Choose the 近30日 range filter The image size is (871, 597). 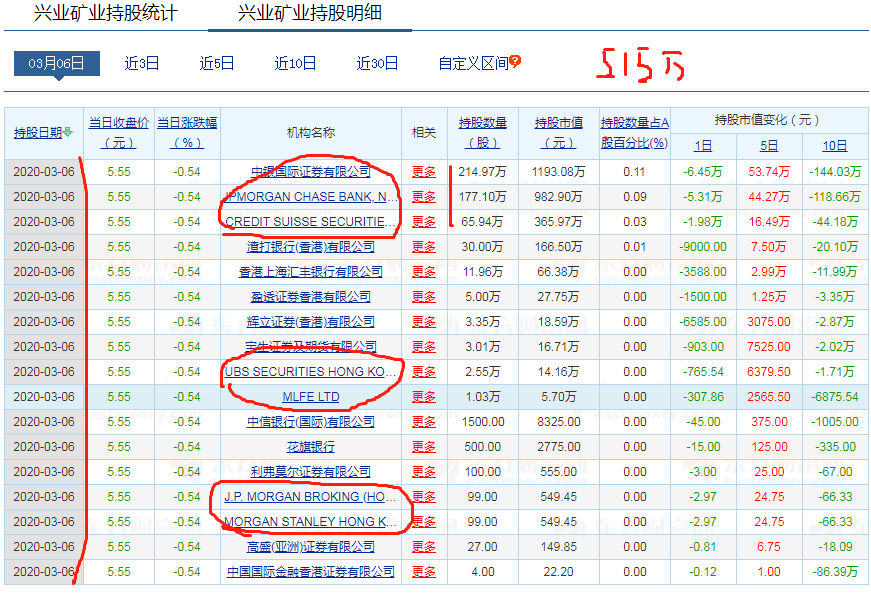(377, 63)
